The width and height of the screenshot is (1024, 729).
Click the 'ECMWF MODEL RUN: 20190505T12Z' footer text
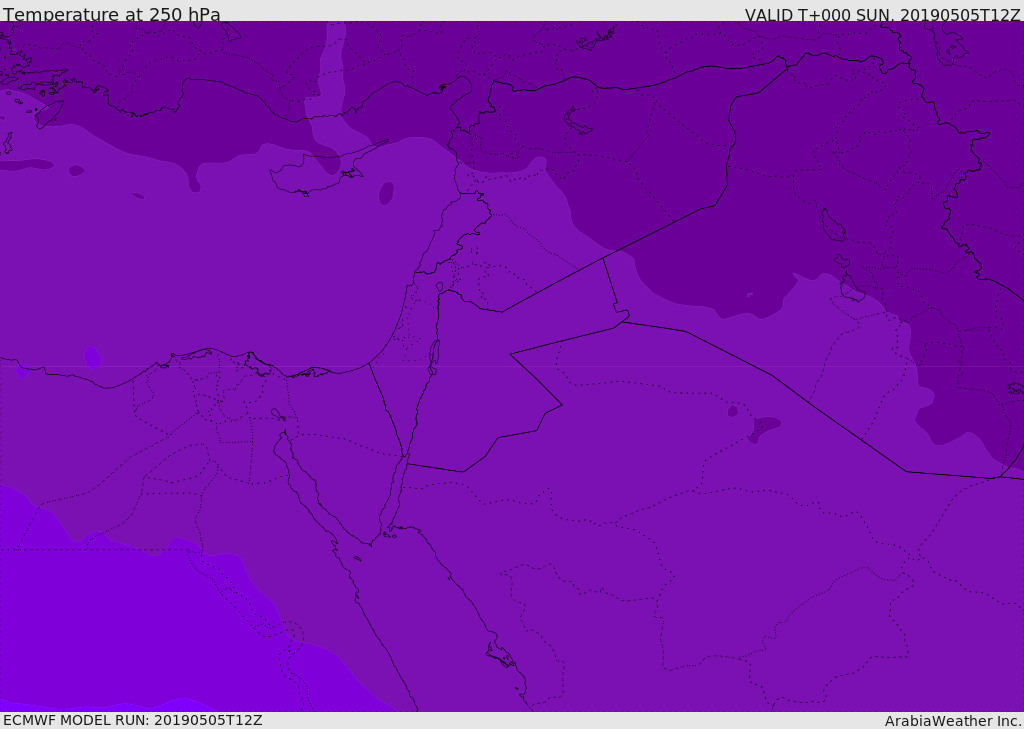[x=133, y=720]
